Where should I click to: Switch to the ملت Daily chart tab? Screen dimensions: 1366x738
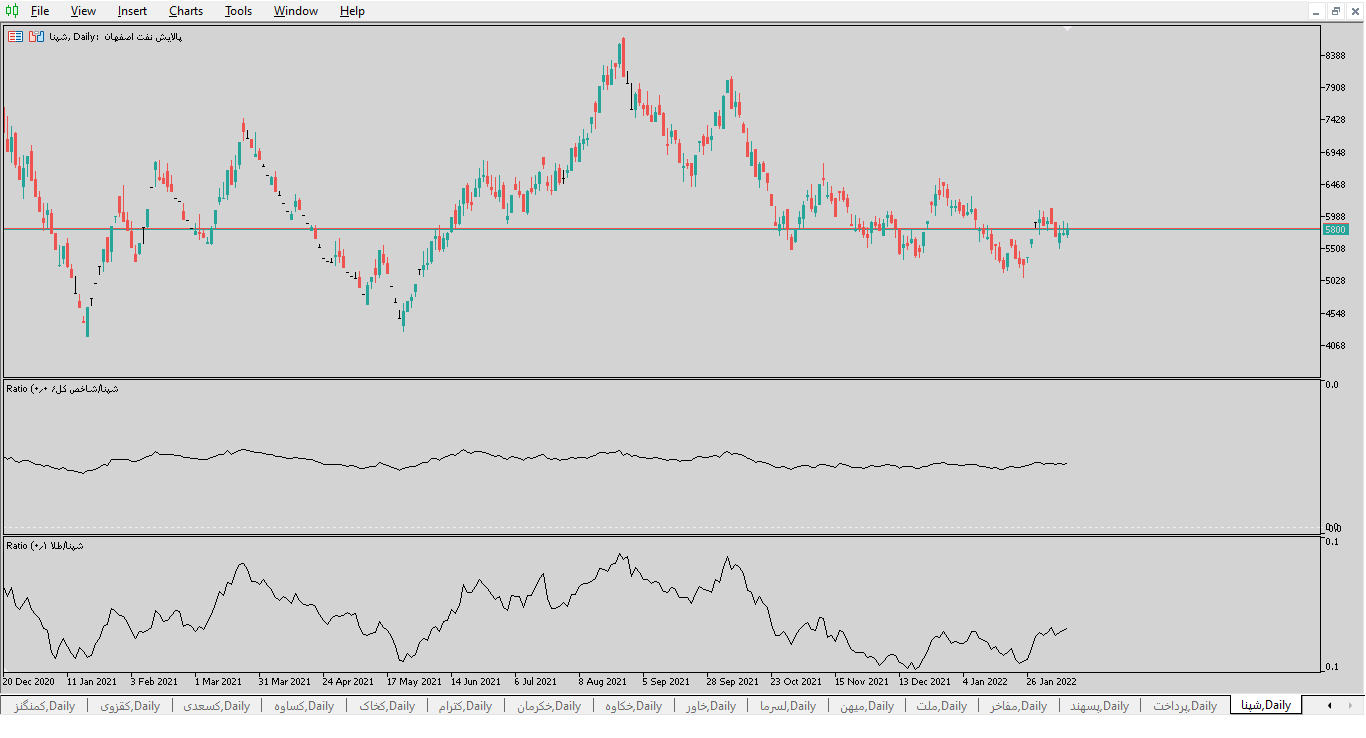(x=941, y=706)
